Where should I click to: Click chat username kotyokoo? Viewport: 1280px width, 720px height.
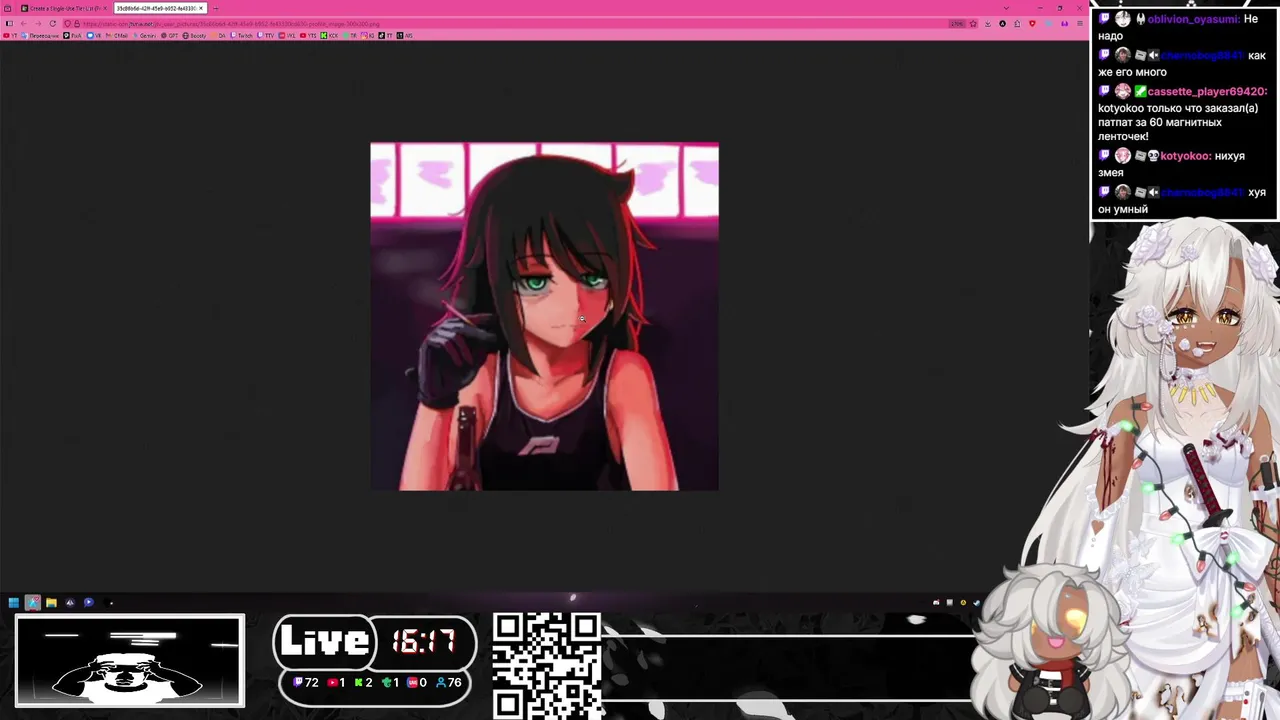pyautogui.click(x=1185, y=156)
